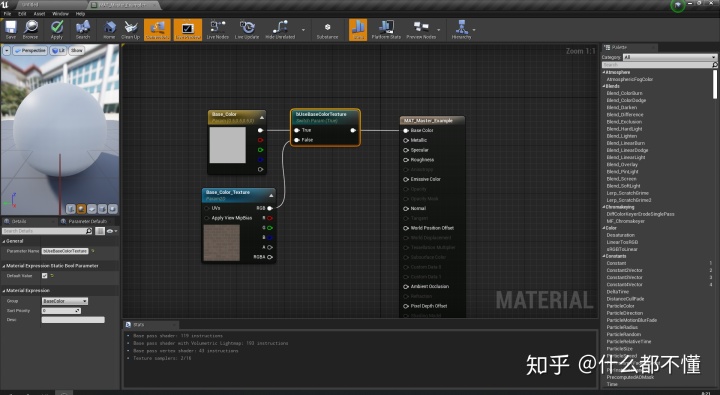
Task: Set preview mesh to sphere shape
Action: click(x=81, y=209)
